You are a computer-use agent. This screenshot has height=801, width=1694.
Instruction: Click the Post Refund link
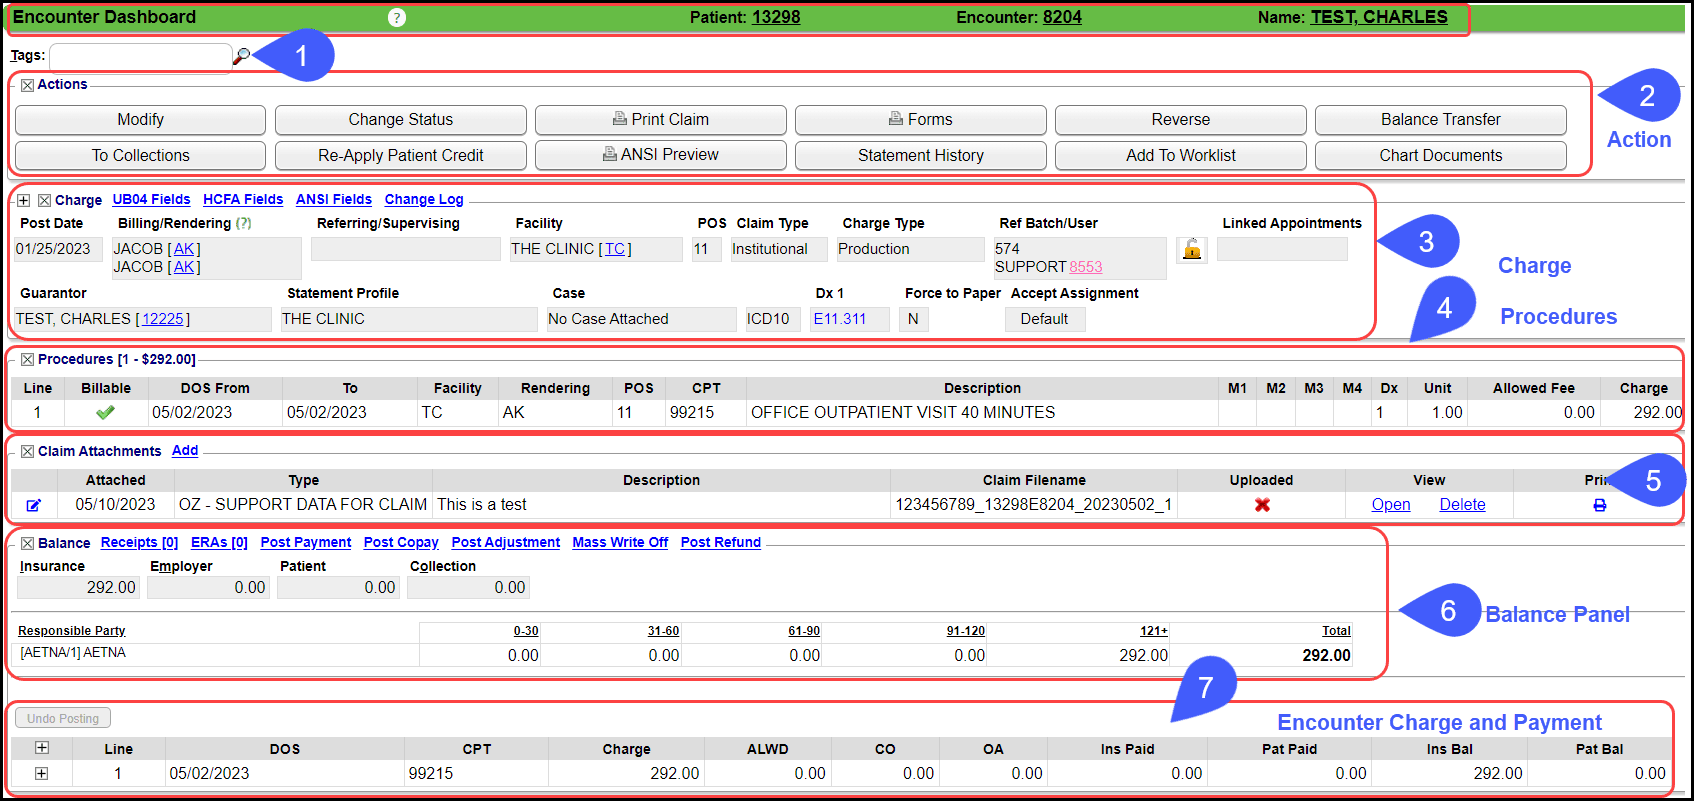[721, 542]
